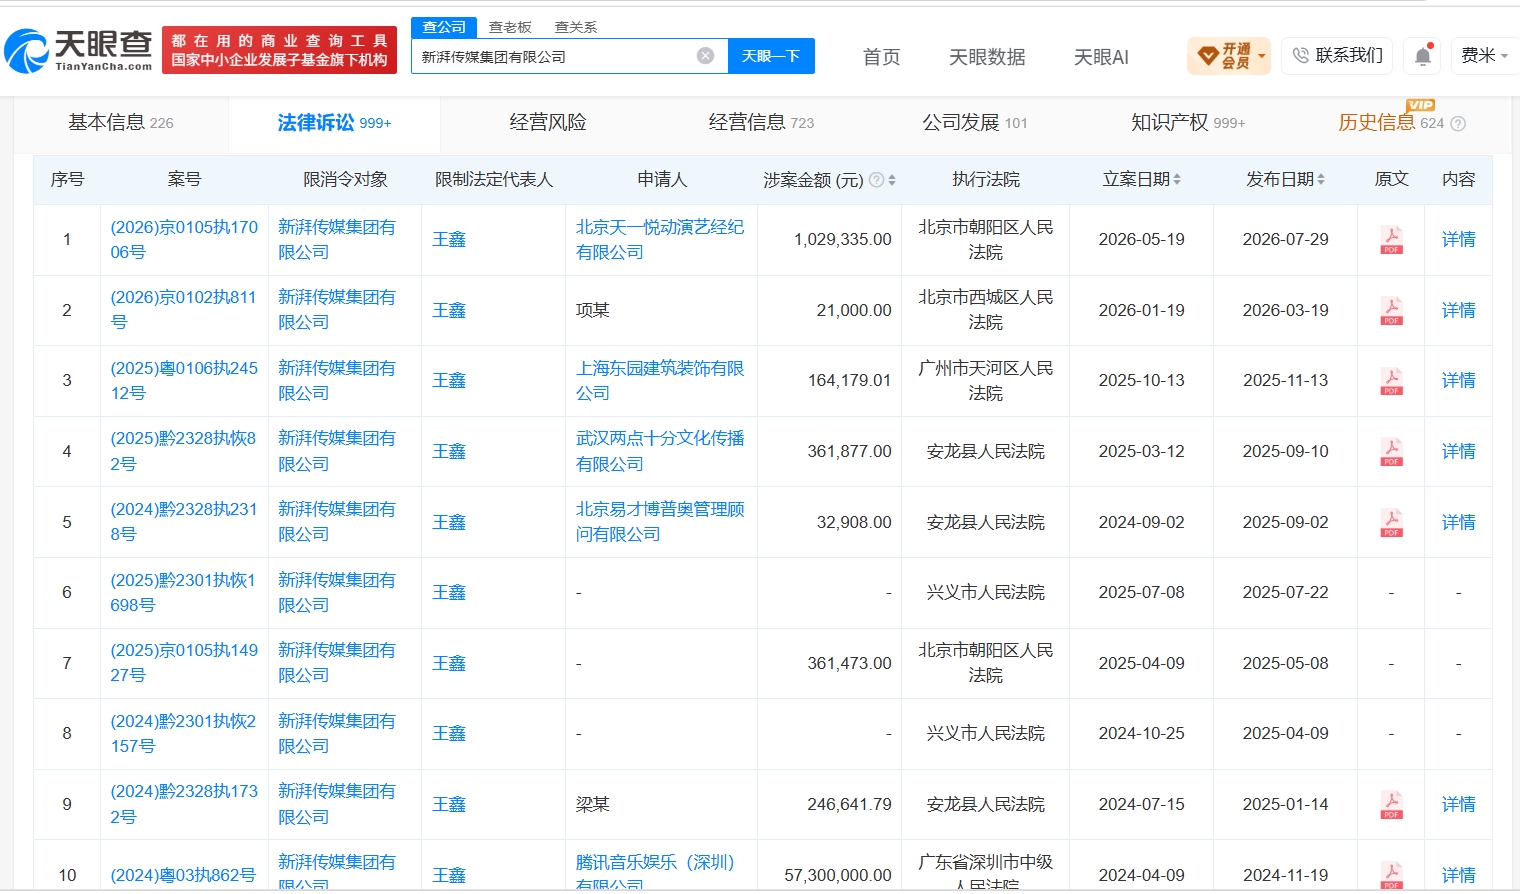The height and width of the screenshot is (894, 1520).
Task: Open PDF original for row 4
Action: (1391, 452)
